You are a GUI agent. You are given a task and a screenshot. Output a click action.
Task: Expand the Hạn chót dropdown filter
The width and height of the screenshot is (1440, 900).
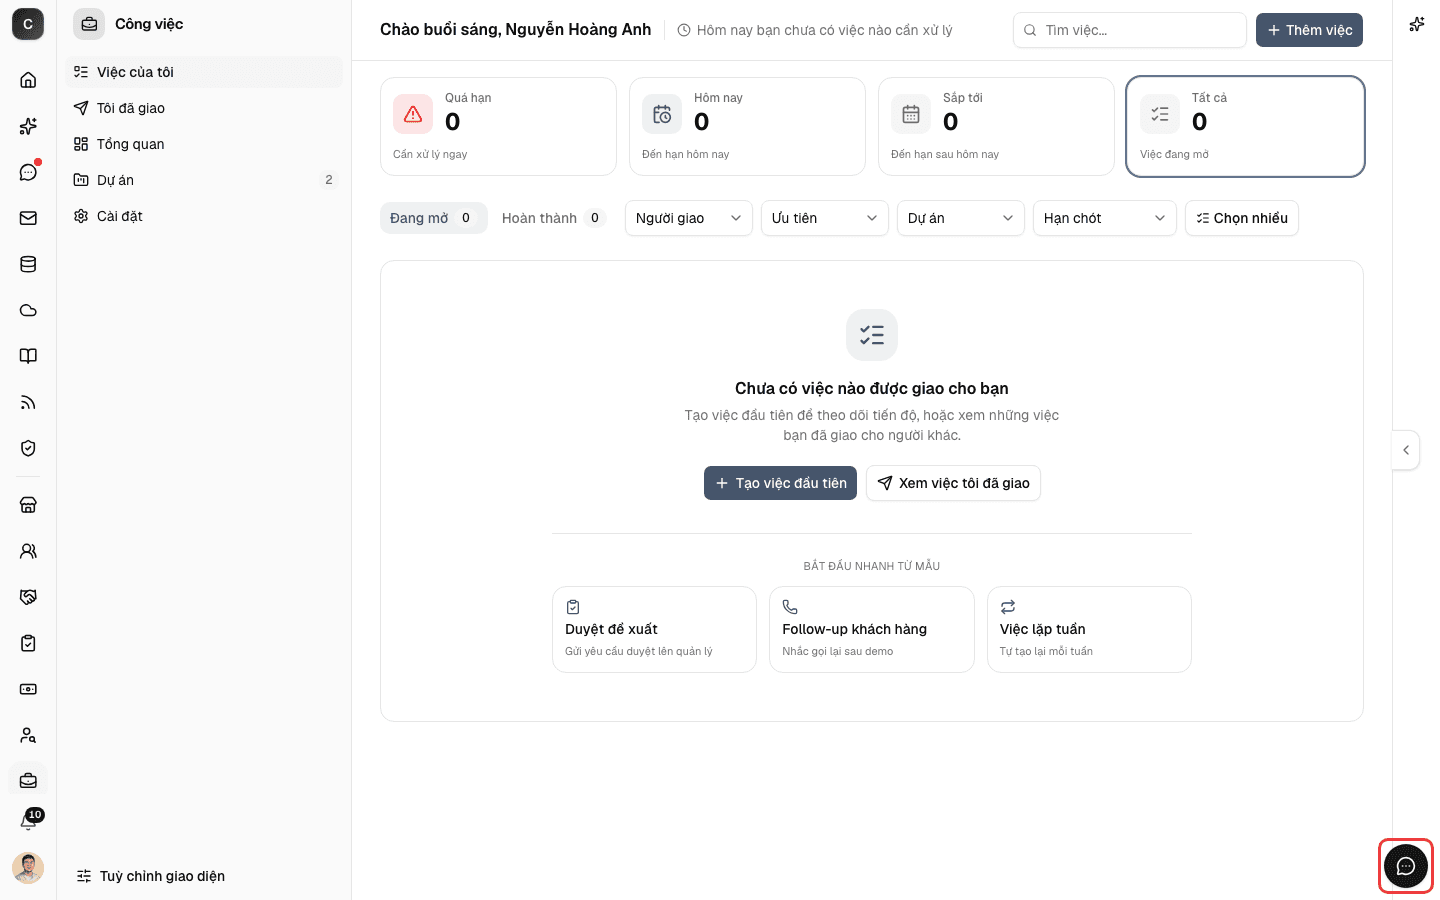pyautogui.click(x=1105, y=218)
